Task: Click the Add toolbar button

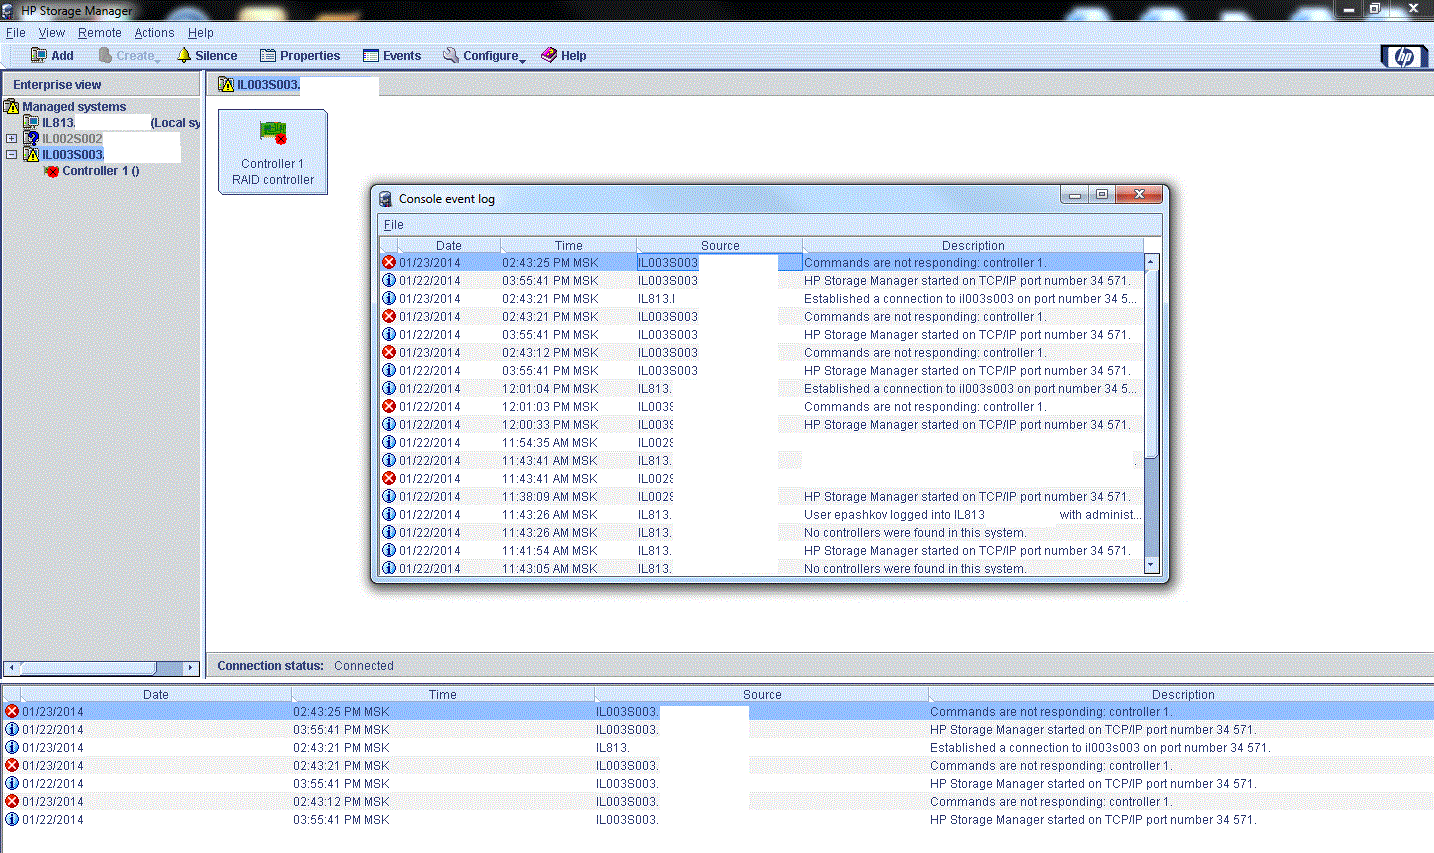Action: point(52,56)
